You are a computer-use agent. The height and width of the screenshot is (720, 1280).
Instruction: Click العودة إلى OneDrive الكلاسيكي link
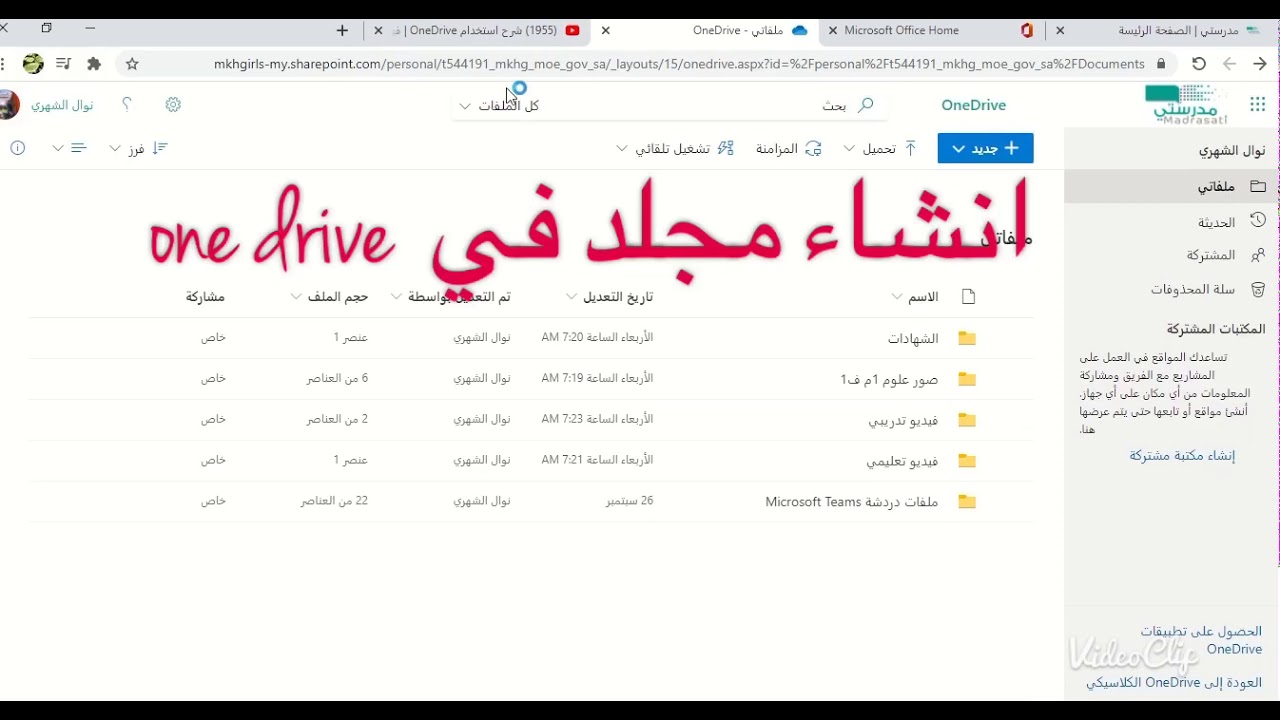point(1174,682)
